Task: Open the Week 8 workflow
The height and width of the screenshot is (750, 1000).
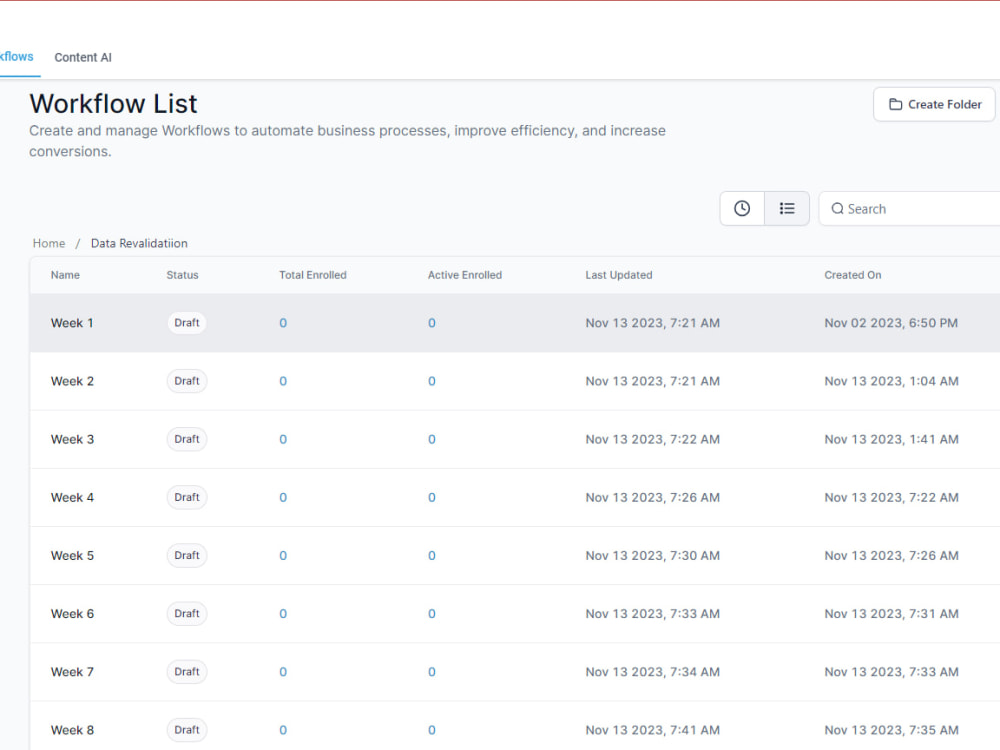Action: 71,730
